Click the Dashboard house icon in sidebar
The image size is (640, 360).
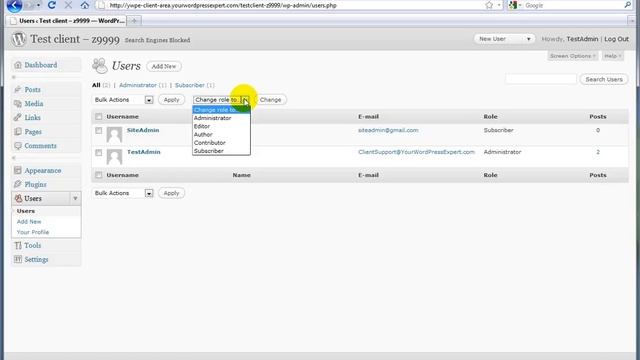point(18,65)
